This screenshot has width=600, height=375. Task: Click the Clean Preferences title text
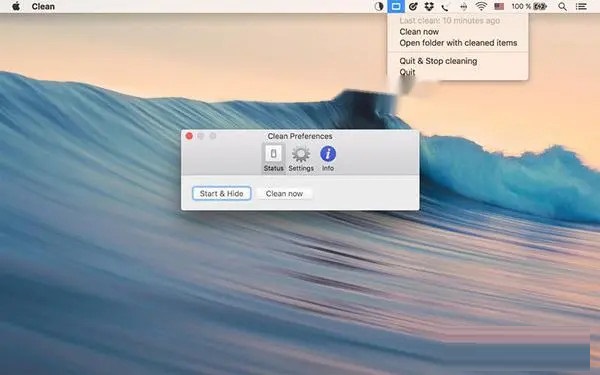coord(300,136)
